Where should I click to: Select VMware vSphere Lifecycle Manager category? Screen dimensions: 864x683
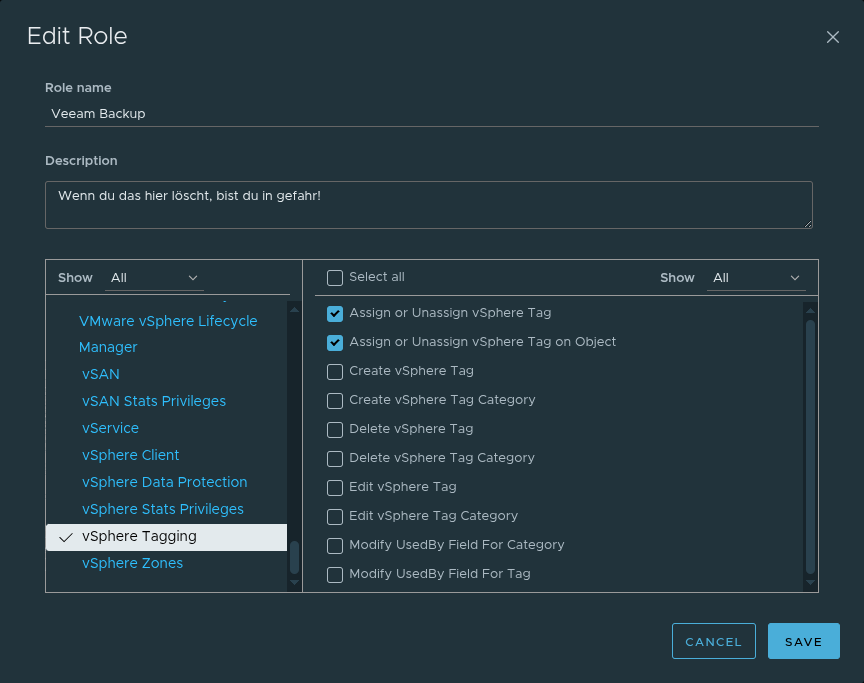(x=167, y=334)
